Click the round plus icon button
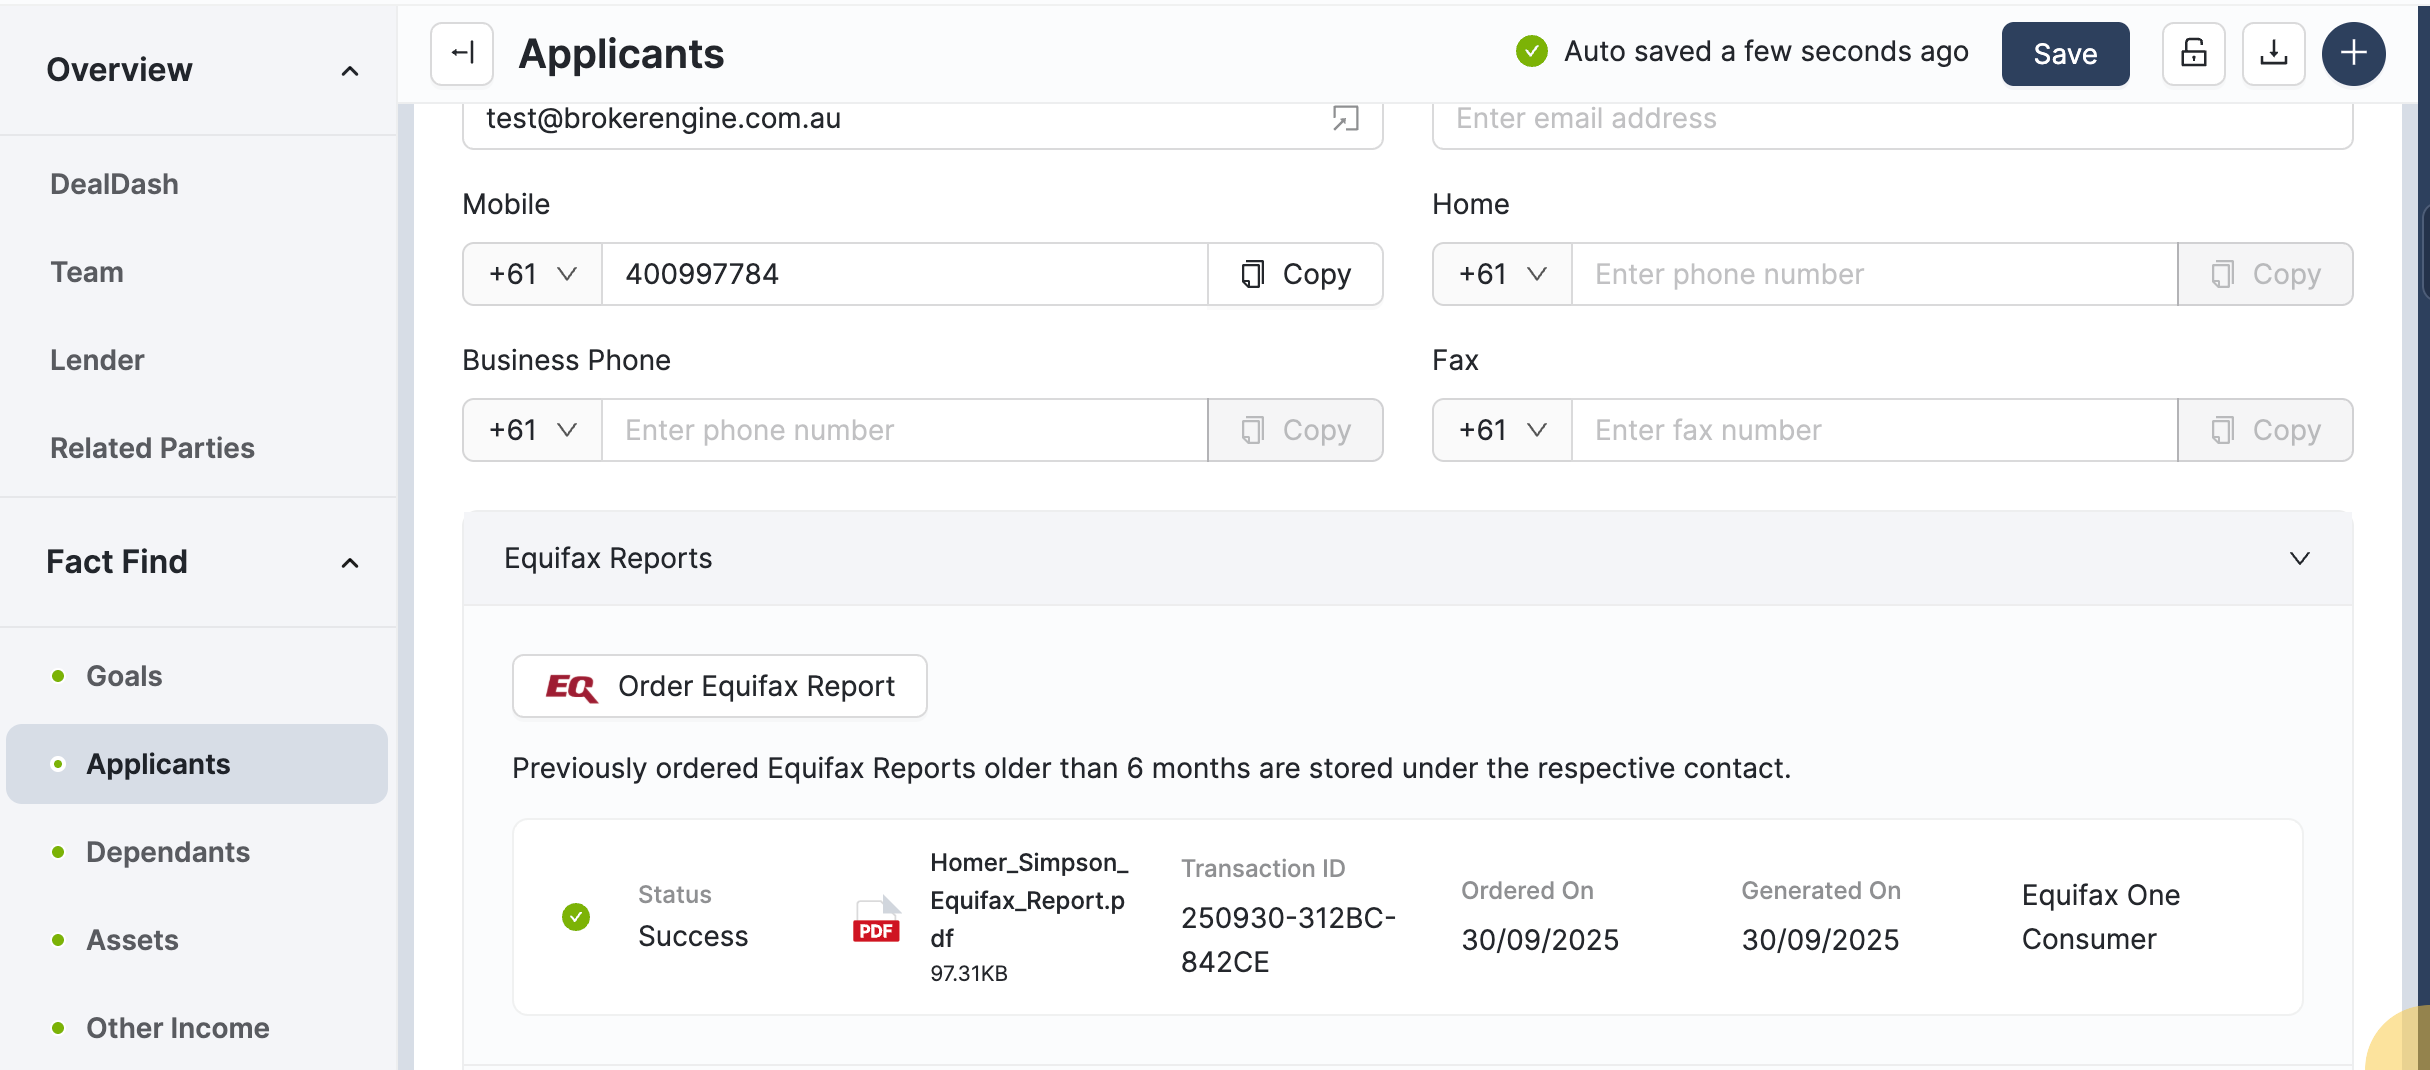The width and height of the screenshot is (2430, 1070). (x=2353, y=53)
